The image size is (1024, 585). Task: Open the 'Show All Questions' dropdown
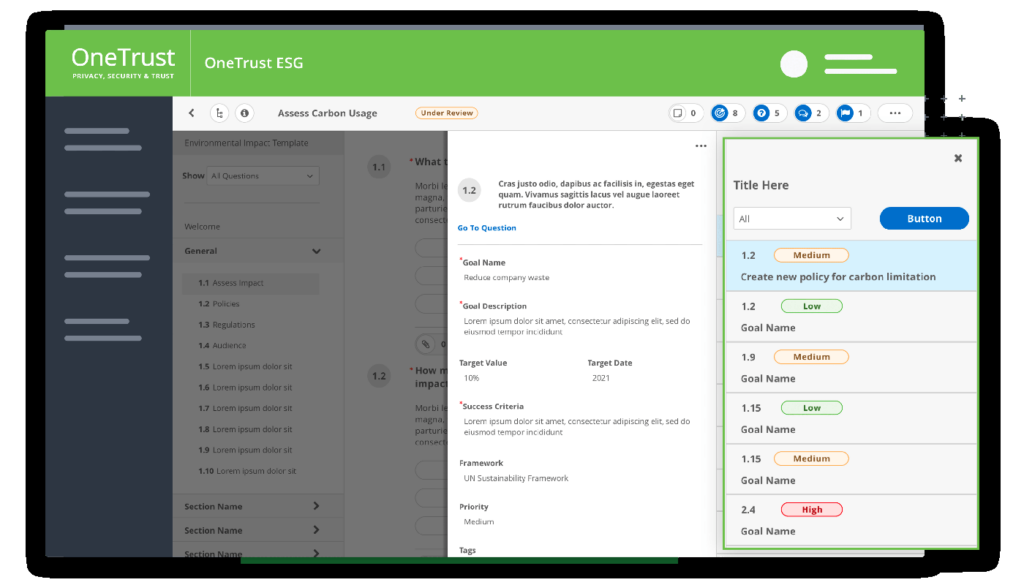point(262,175)
